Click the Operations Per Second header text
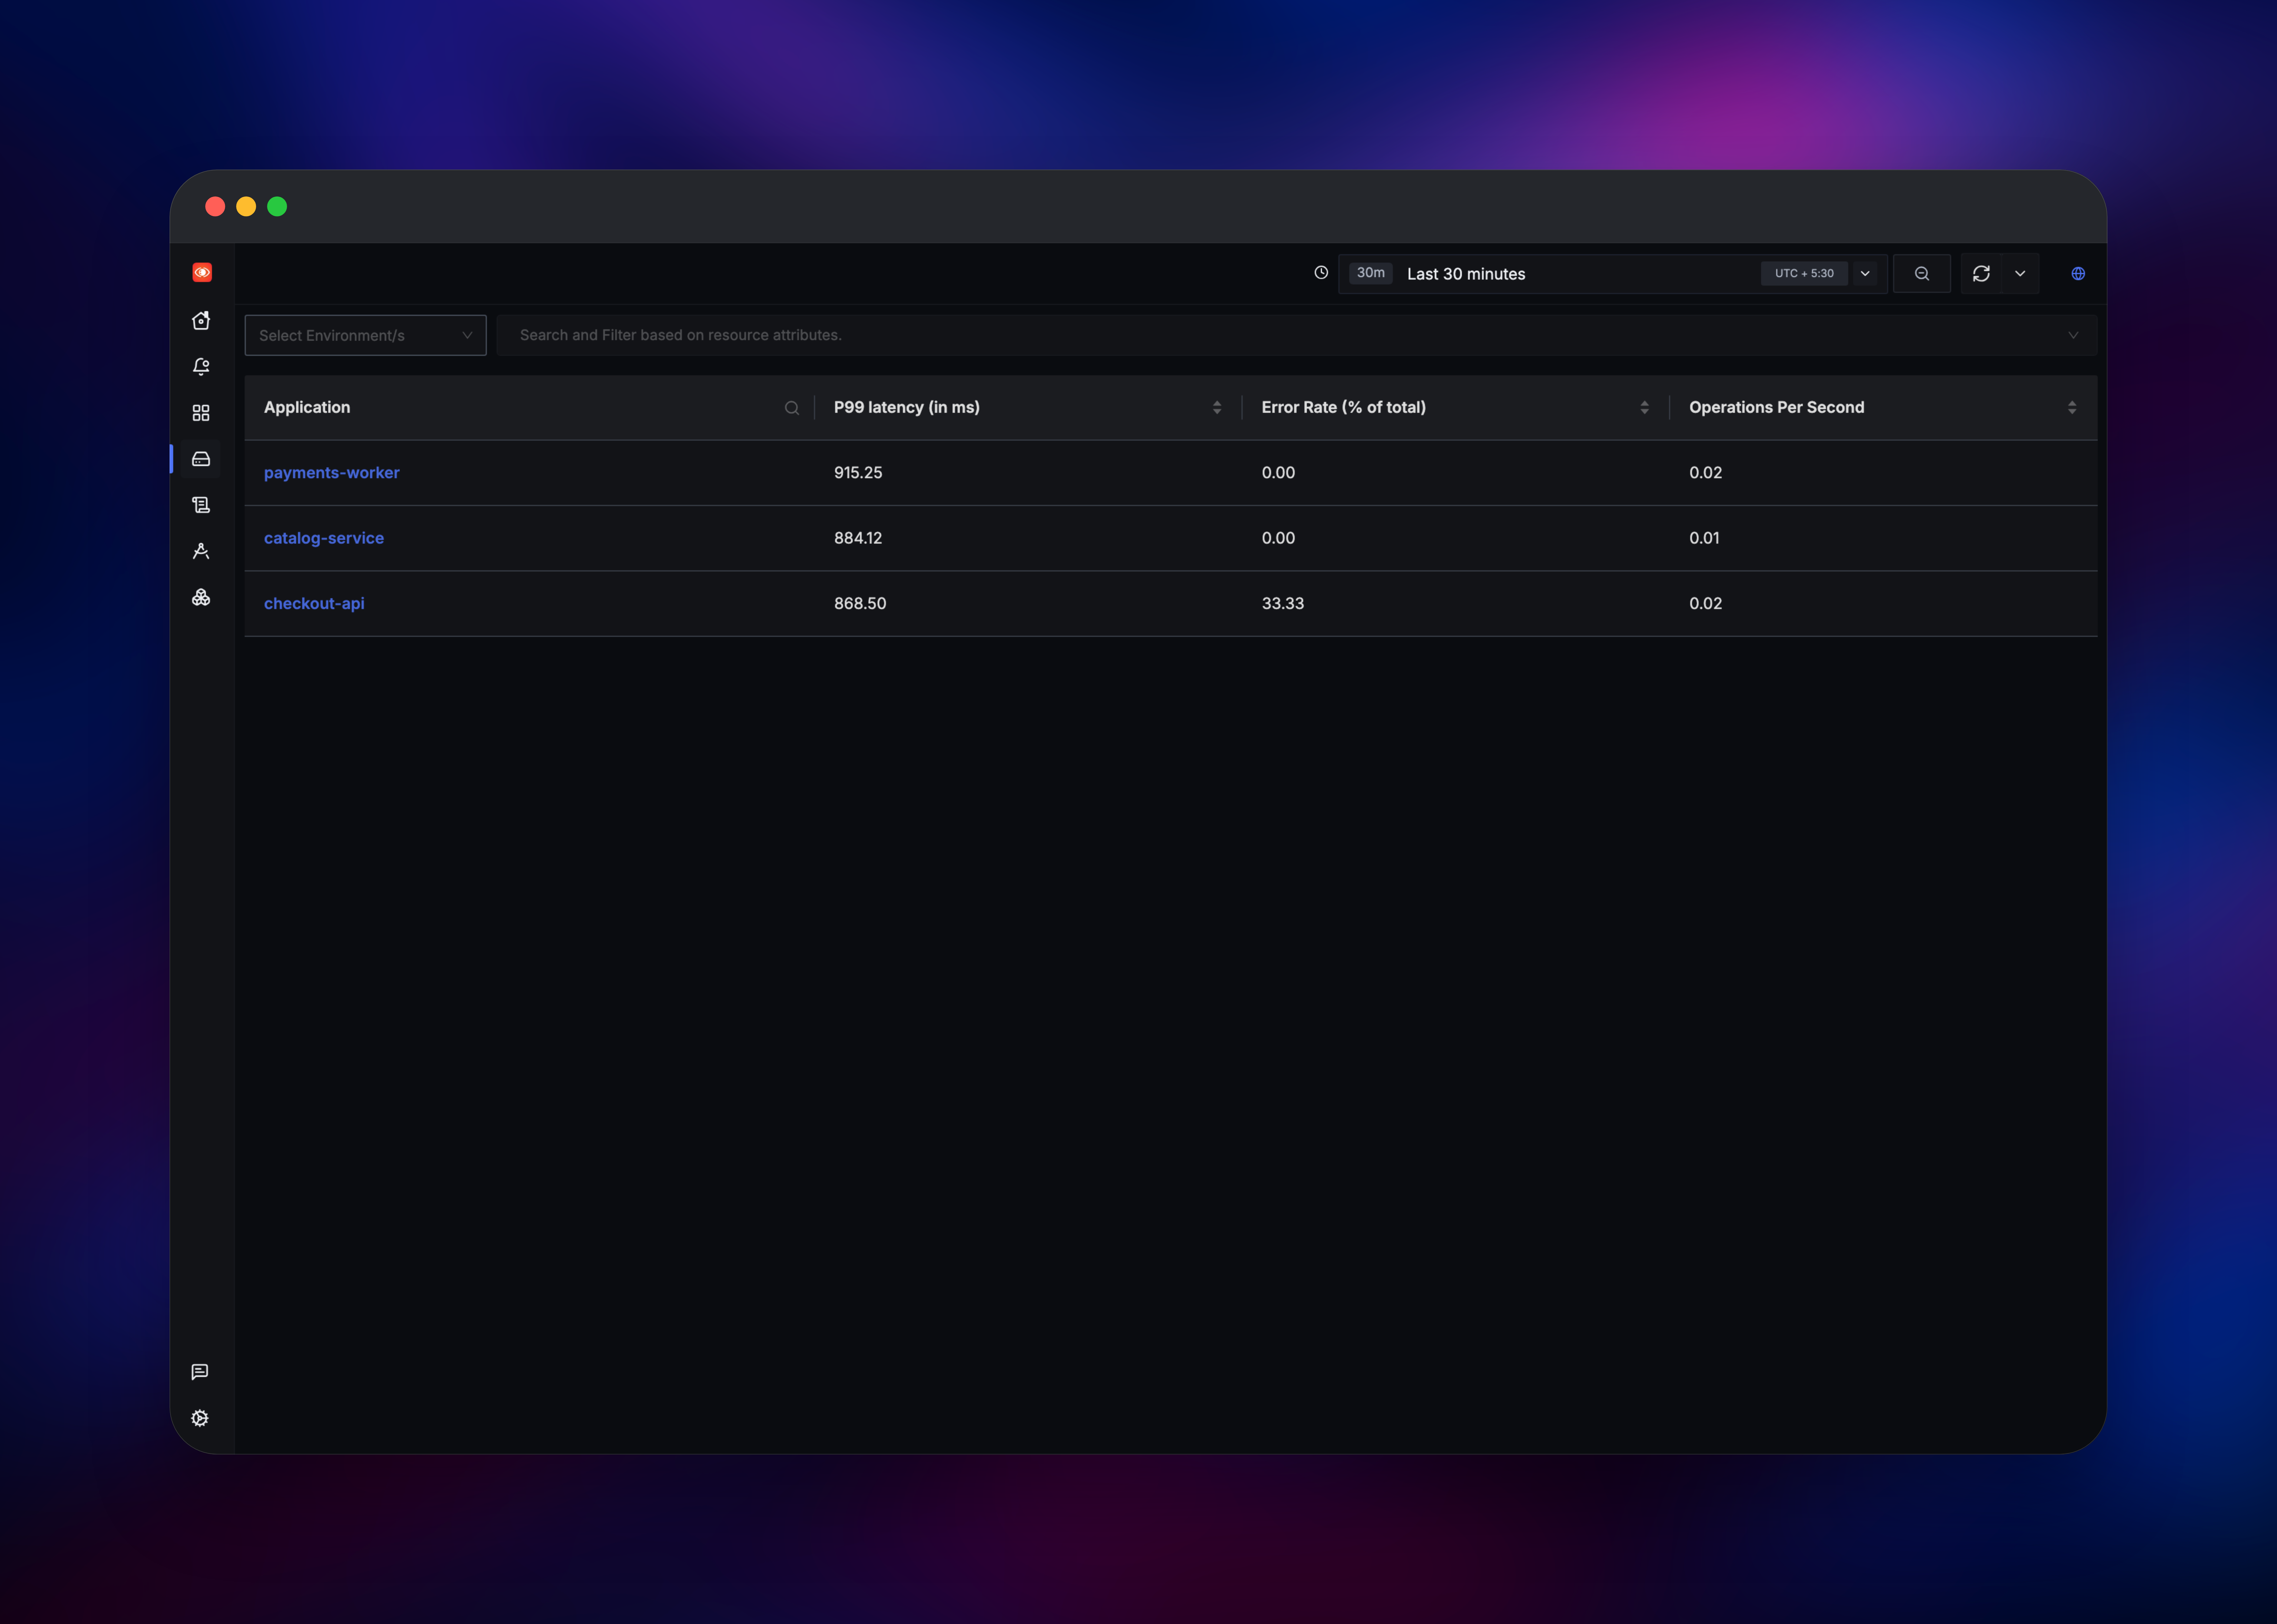2277x1624 pixels. tap(1777, 407)
